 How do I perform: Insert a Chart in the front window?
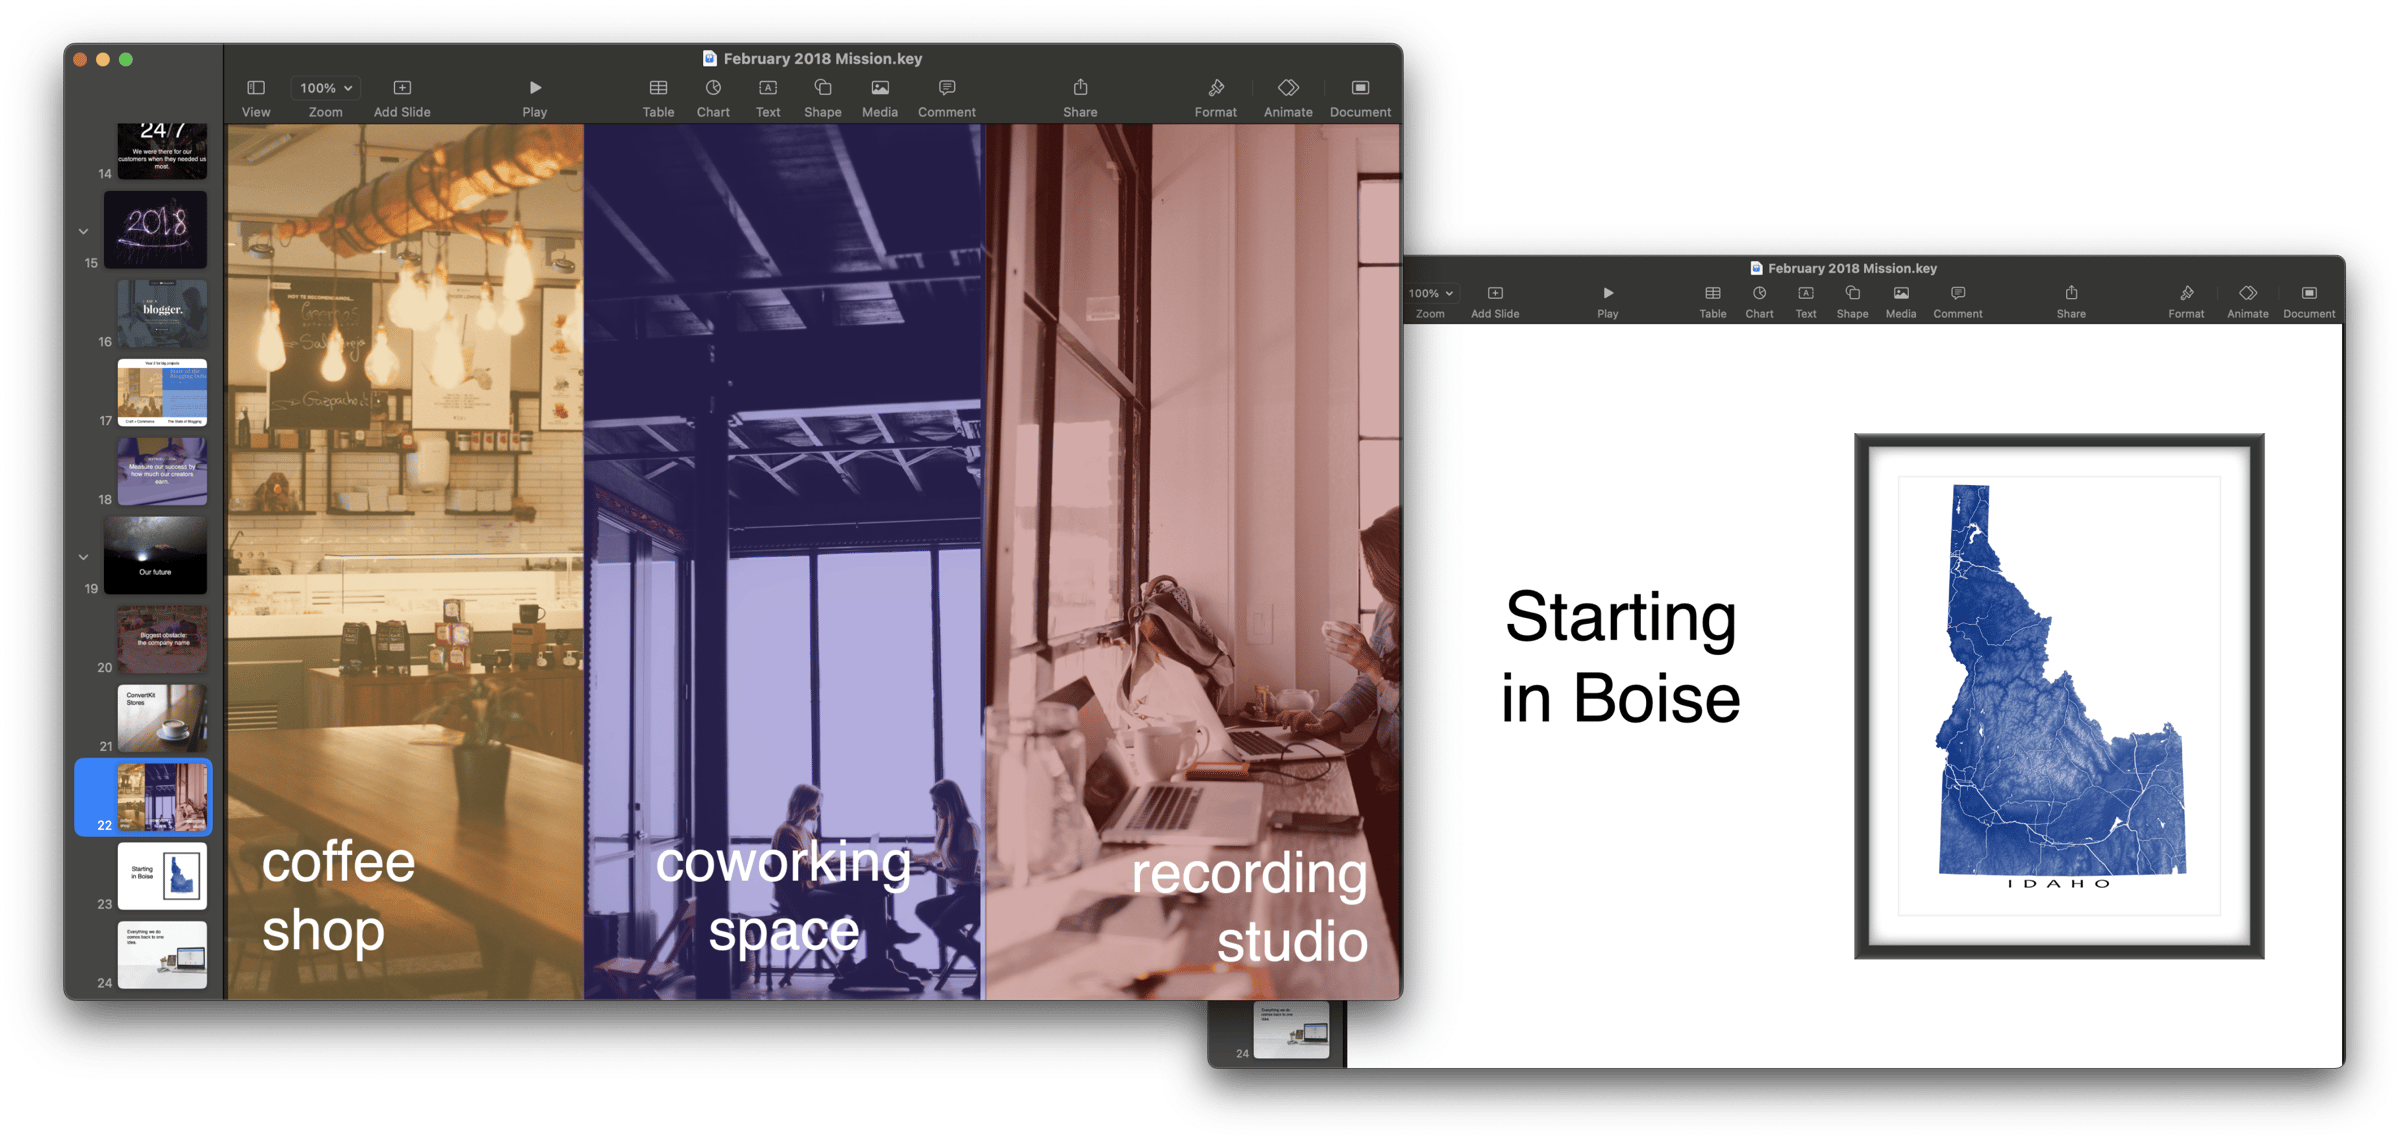click(713, 88)
